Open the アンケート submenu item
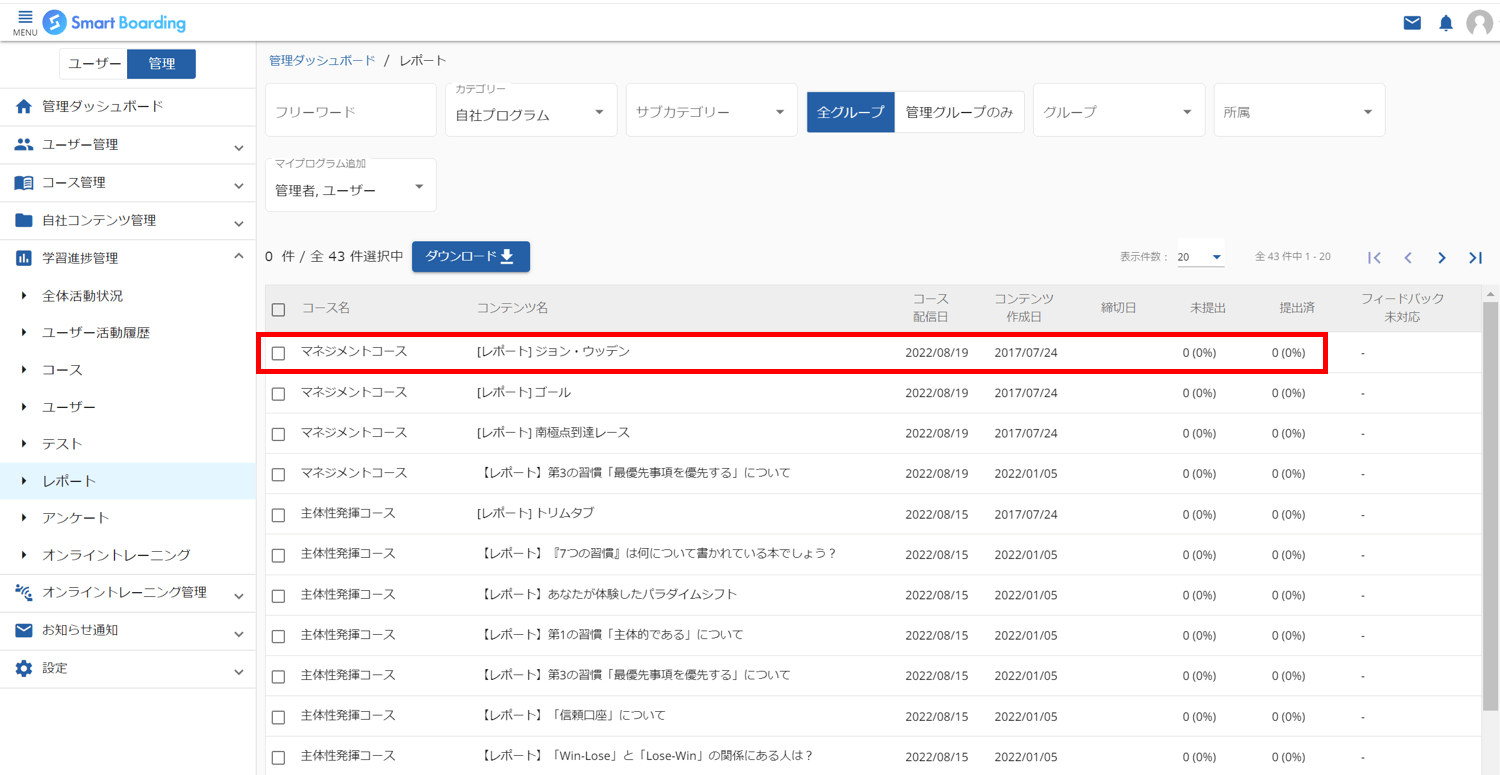1500x775 pixels. (76, 518)
